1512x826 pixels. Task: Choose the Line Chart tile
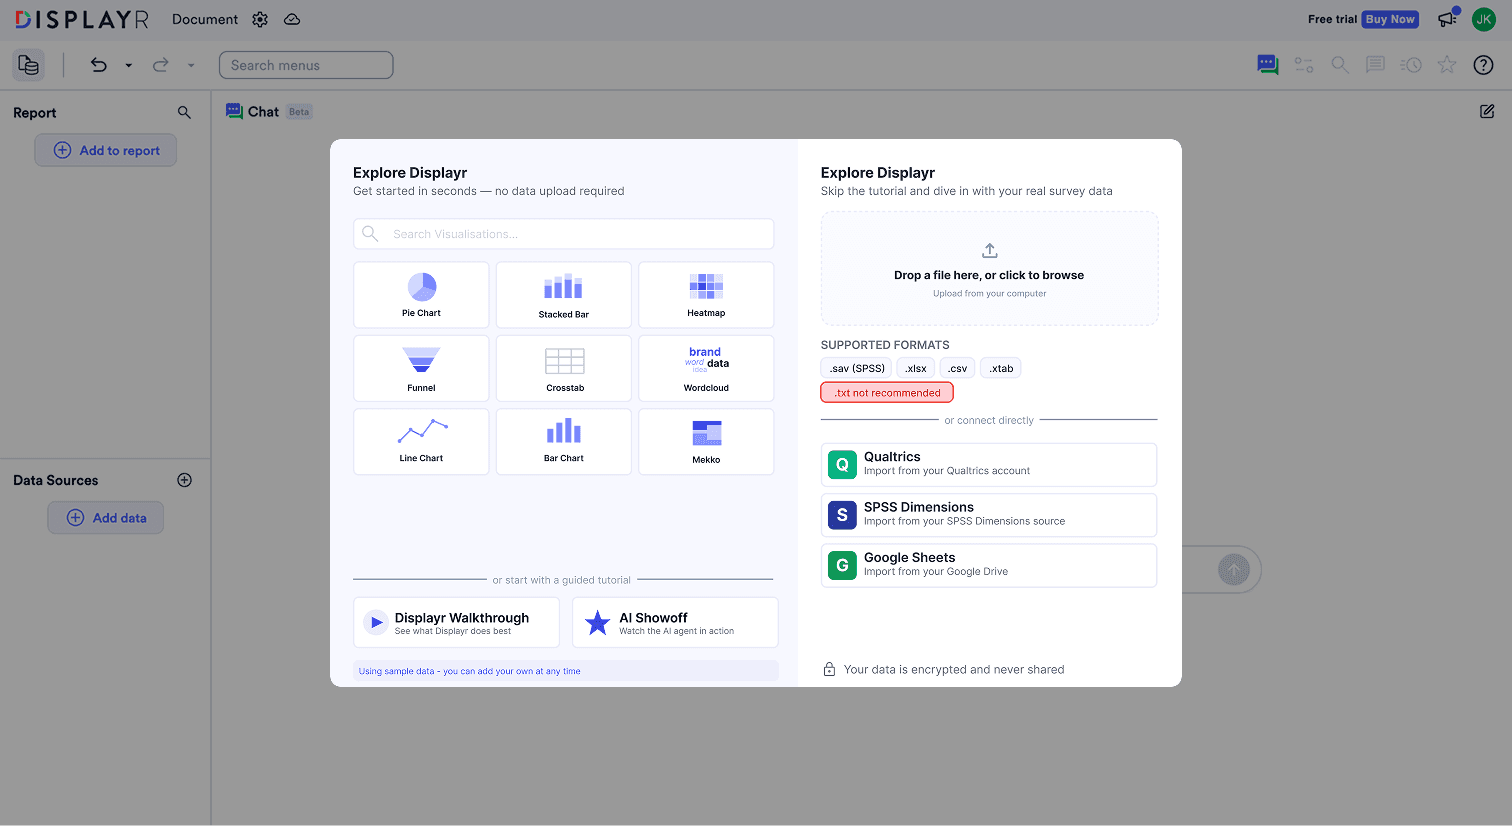click(x=421, y=441)
